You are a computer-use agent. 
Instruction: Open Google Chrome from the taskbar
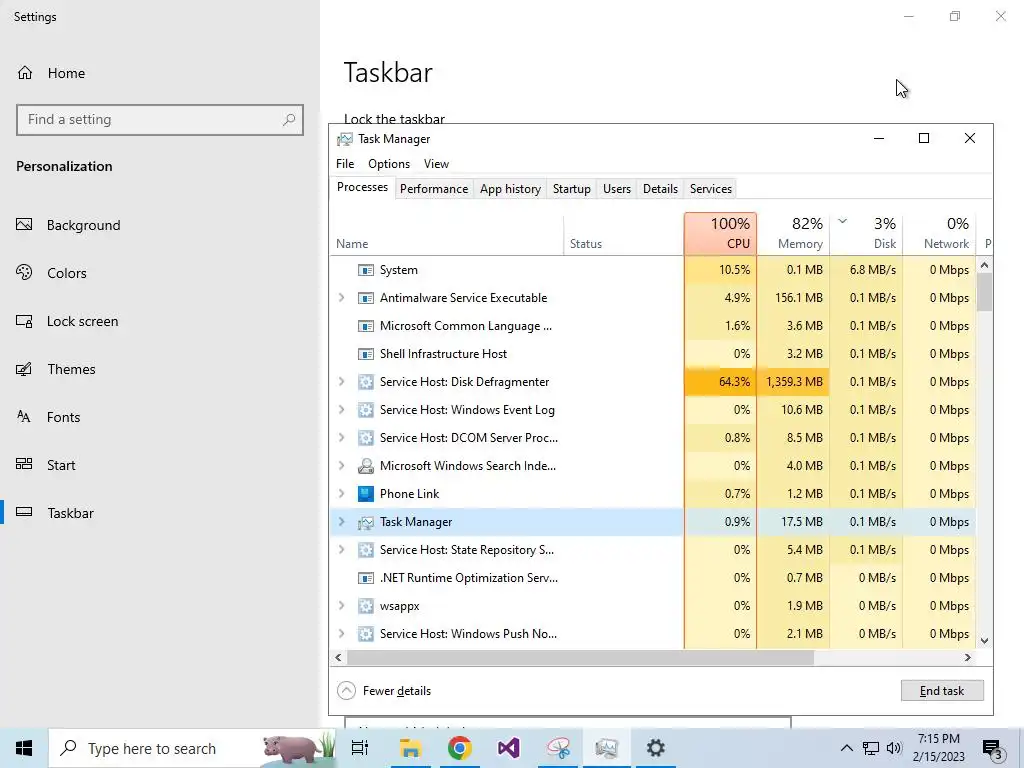coord(460,748)
